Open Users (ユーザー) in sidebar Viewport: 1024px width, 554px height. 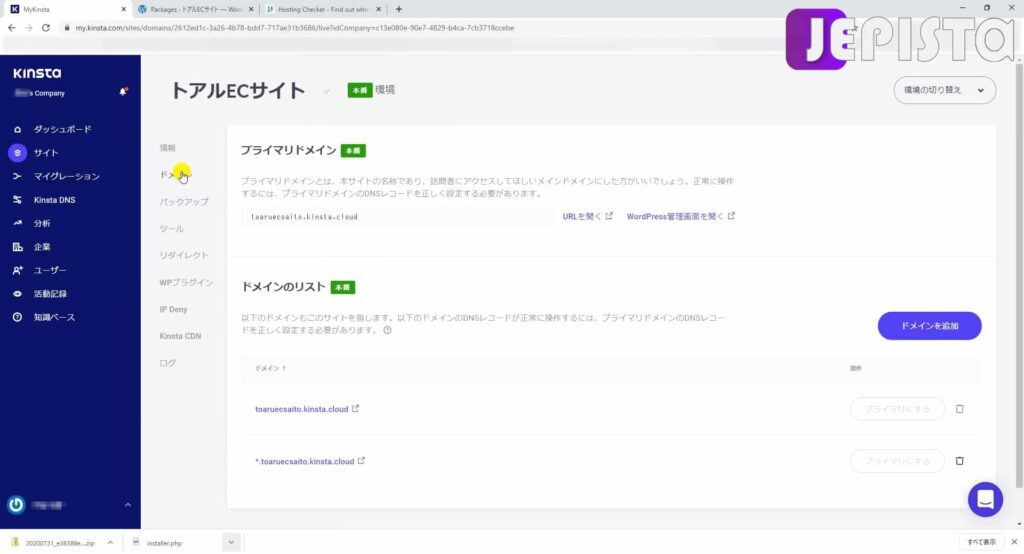tap(50, 270)
